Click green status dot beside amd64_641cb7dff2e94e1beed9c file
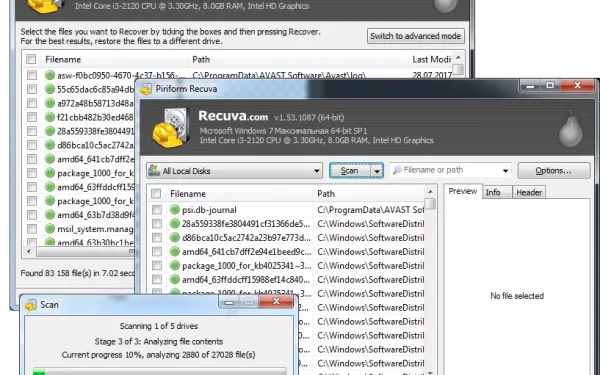This screenshot has width=600, height=375. point(175,251)
